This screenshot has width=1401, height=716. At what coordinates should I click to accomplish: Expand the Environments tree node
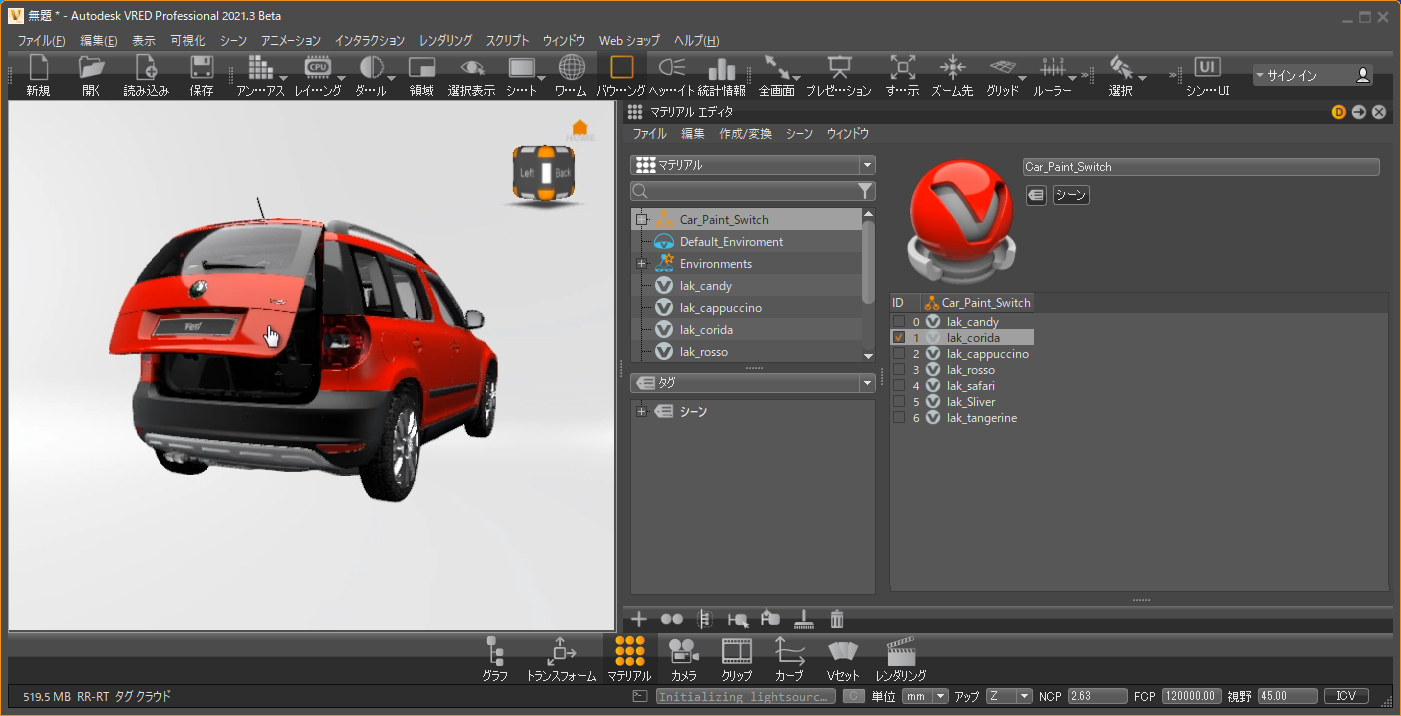point(642,264)
